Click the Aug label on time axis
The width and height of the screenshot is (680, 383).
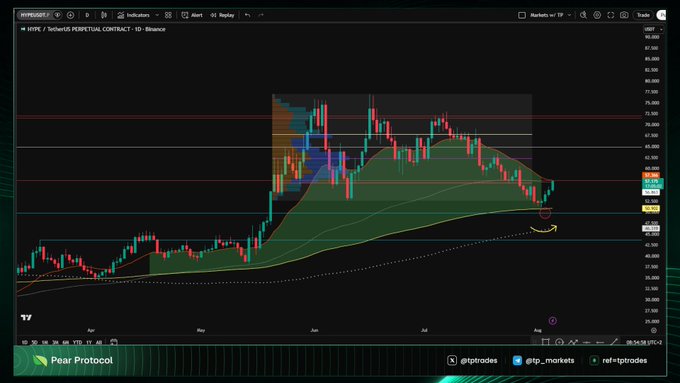coord(538,330)
